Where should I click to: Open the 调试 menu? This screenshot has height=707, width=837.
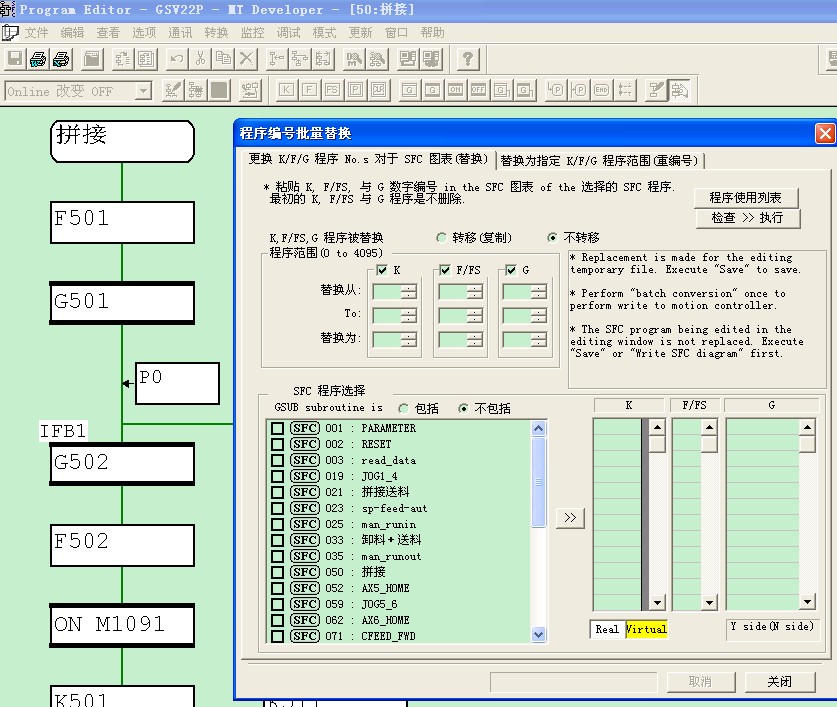click(x=288, y=33)
